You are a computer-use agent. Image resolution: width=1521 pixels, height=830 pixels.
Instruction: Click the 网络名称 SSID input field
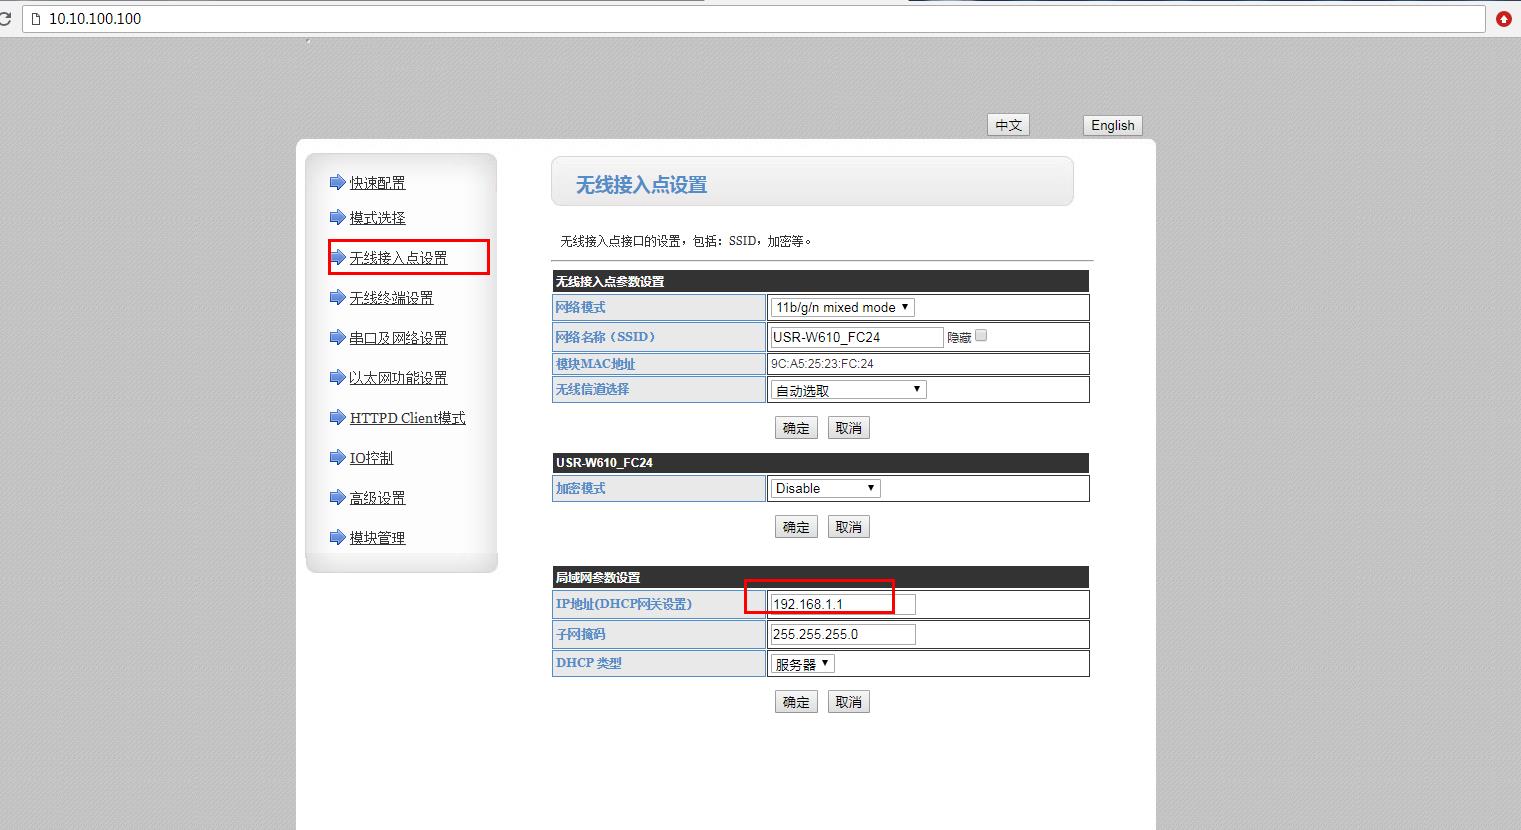(856, 337)
